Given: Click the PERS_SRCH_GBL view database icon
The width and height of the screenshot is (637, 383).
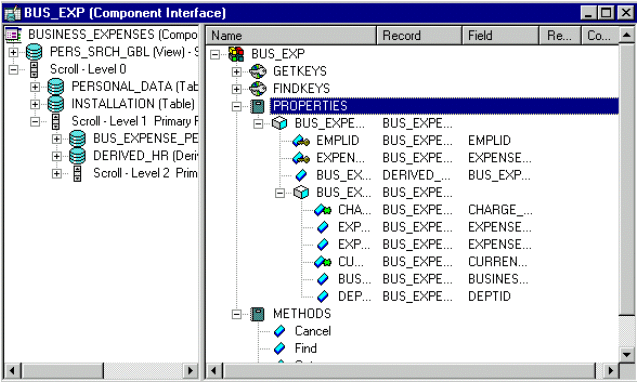Looking at the screenshot, I should [34, 52].
